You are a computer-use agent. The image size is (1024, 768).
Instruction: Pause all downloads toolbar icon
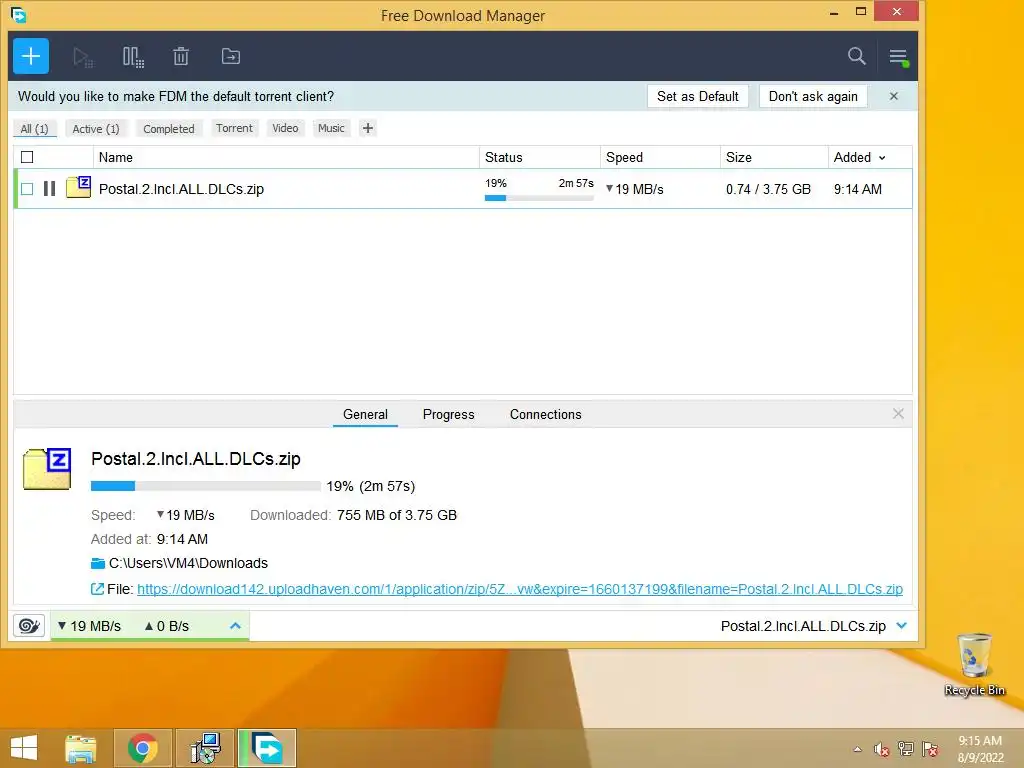(133, 57)
